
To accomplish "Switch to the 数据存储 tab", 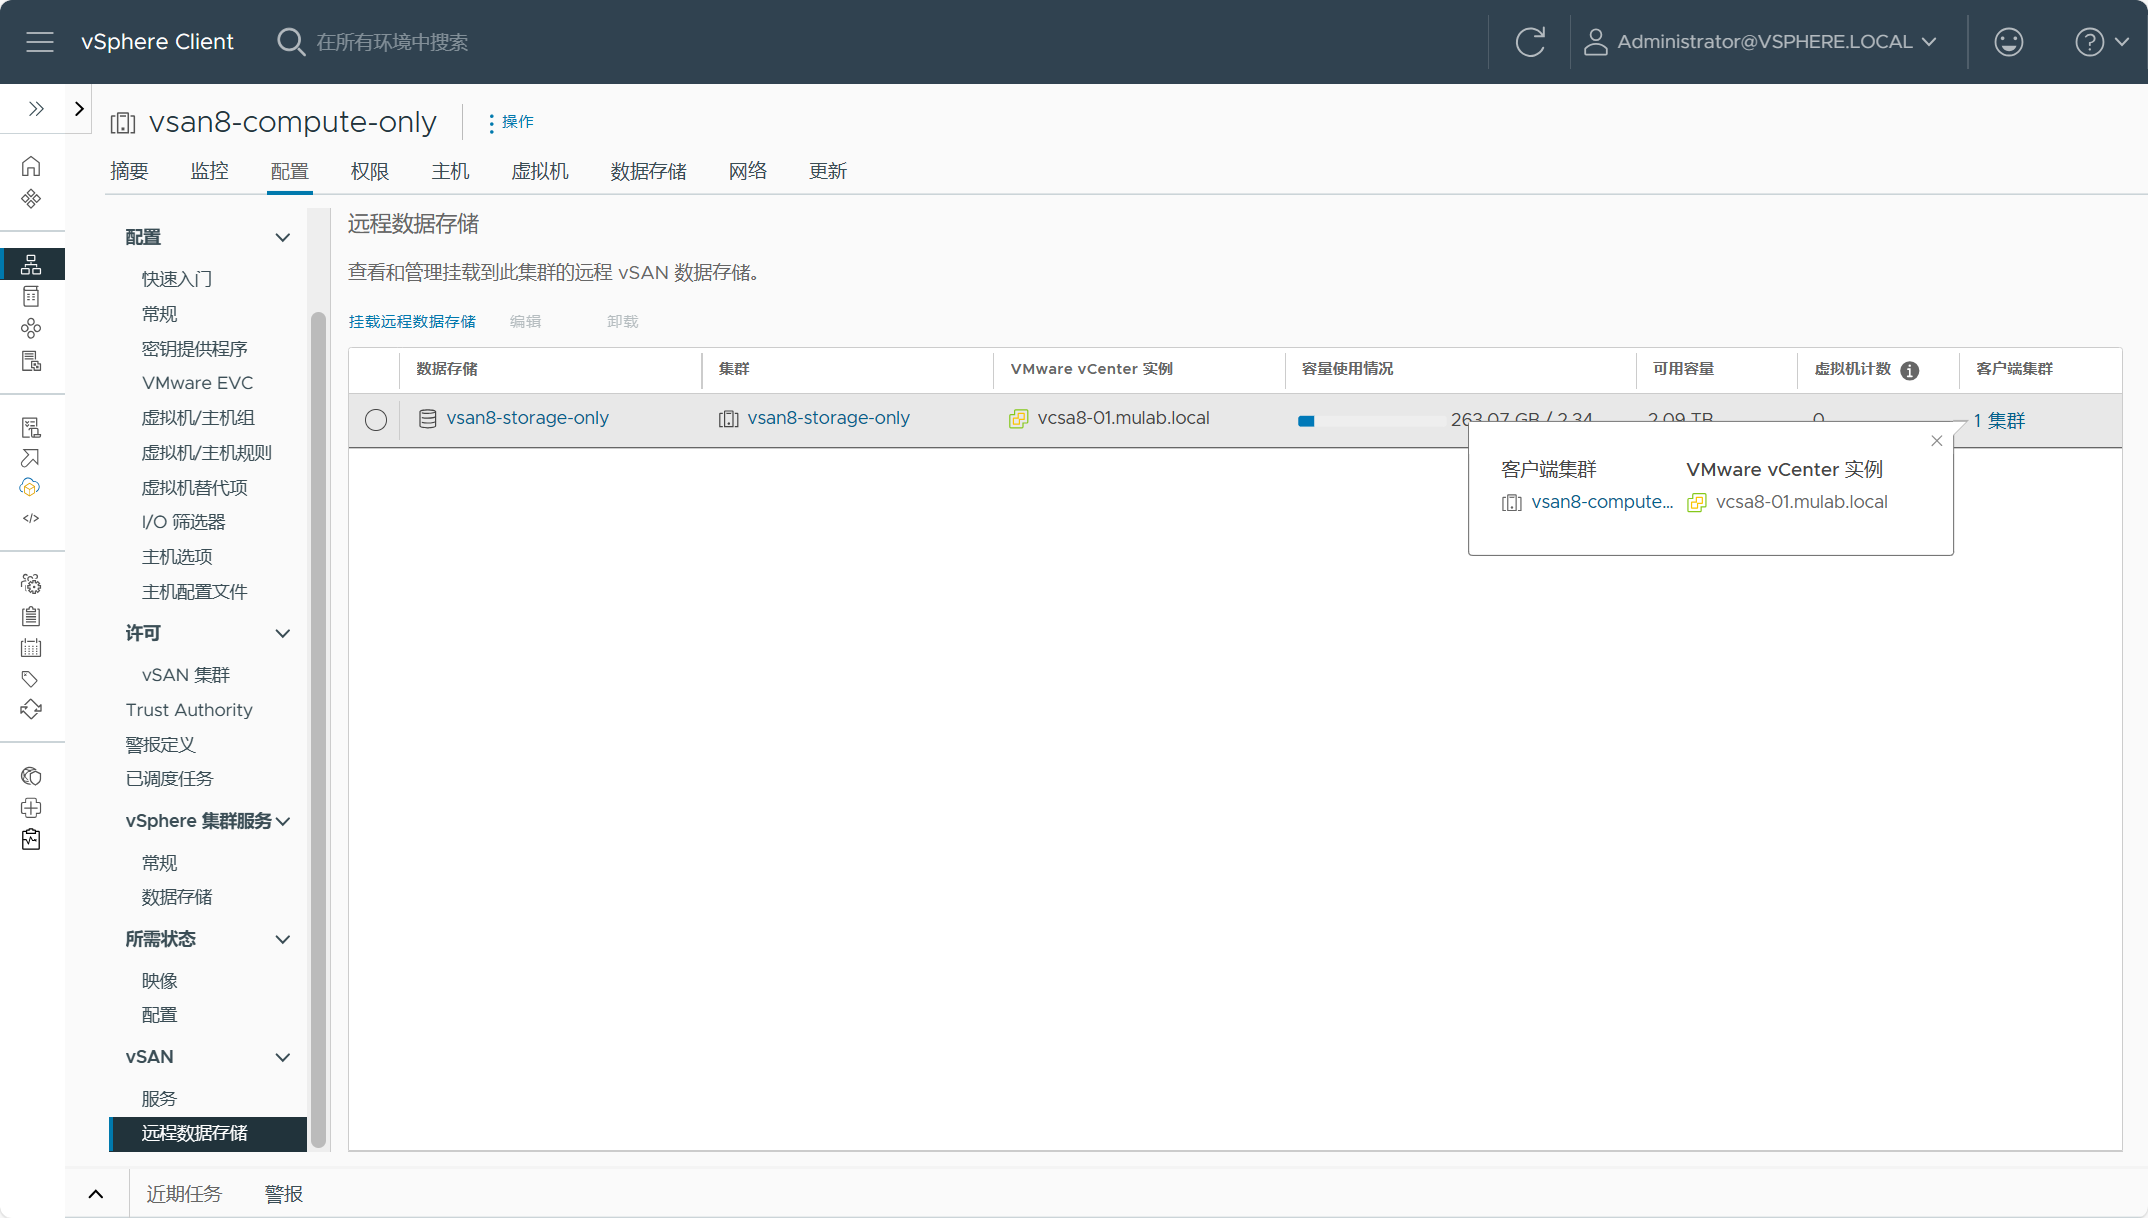I will [649, 171].
